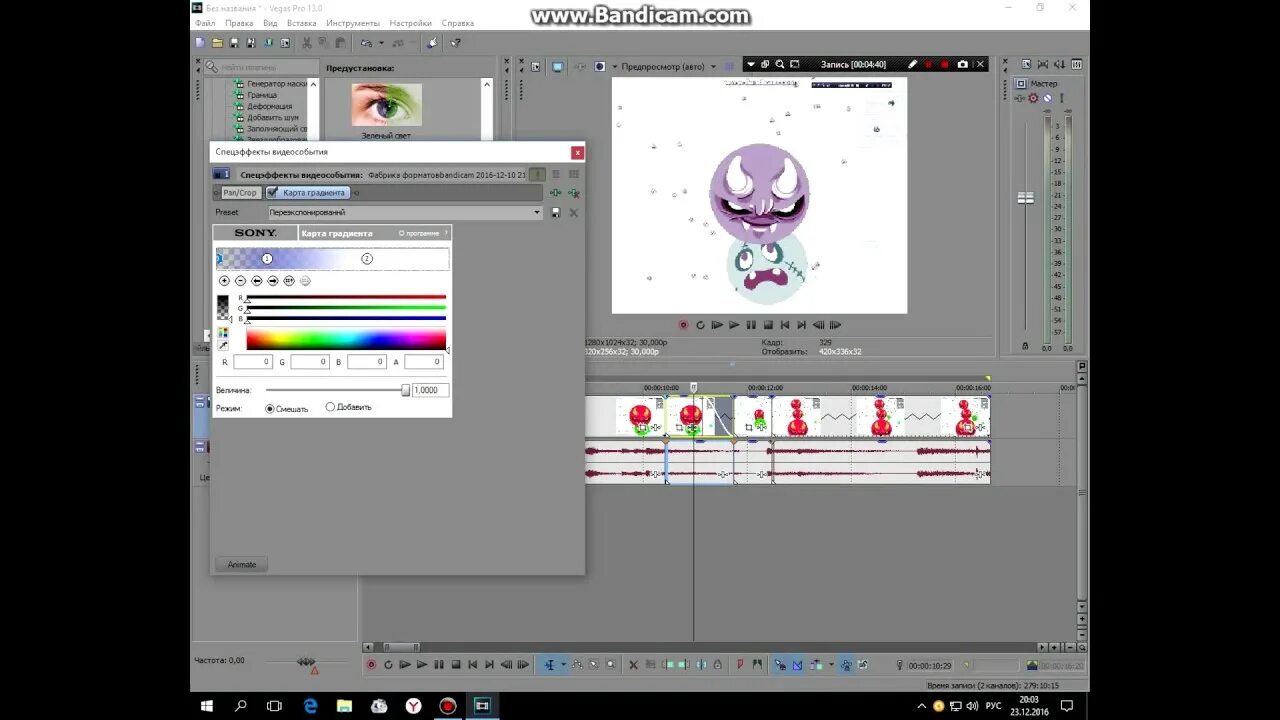
Task: Select Генератор маски in effects list
Action: pos(277,84)
